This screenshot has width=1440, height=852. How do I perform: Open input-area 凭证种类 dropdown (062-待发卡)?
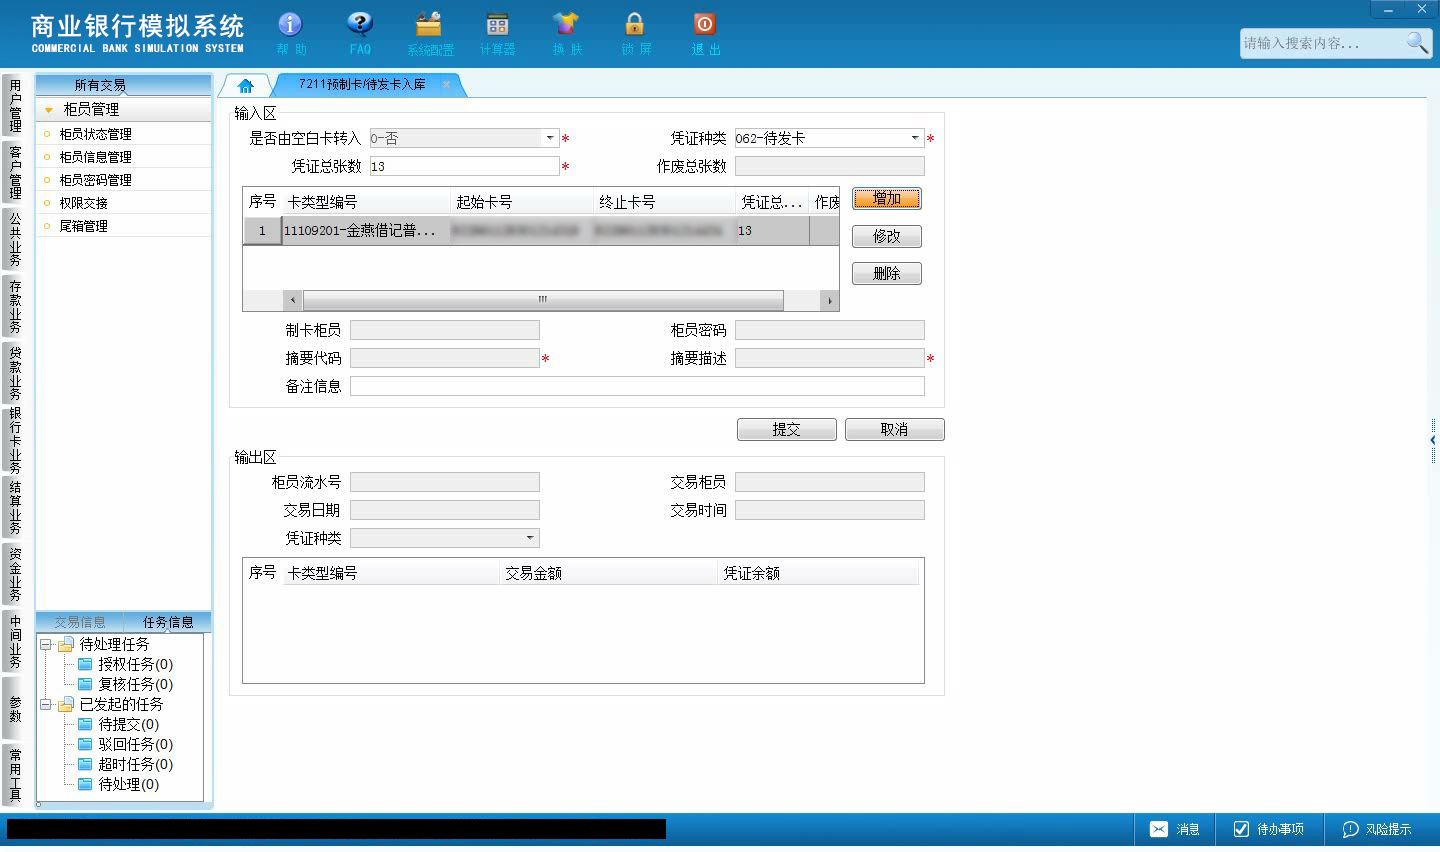point(914,138)
